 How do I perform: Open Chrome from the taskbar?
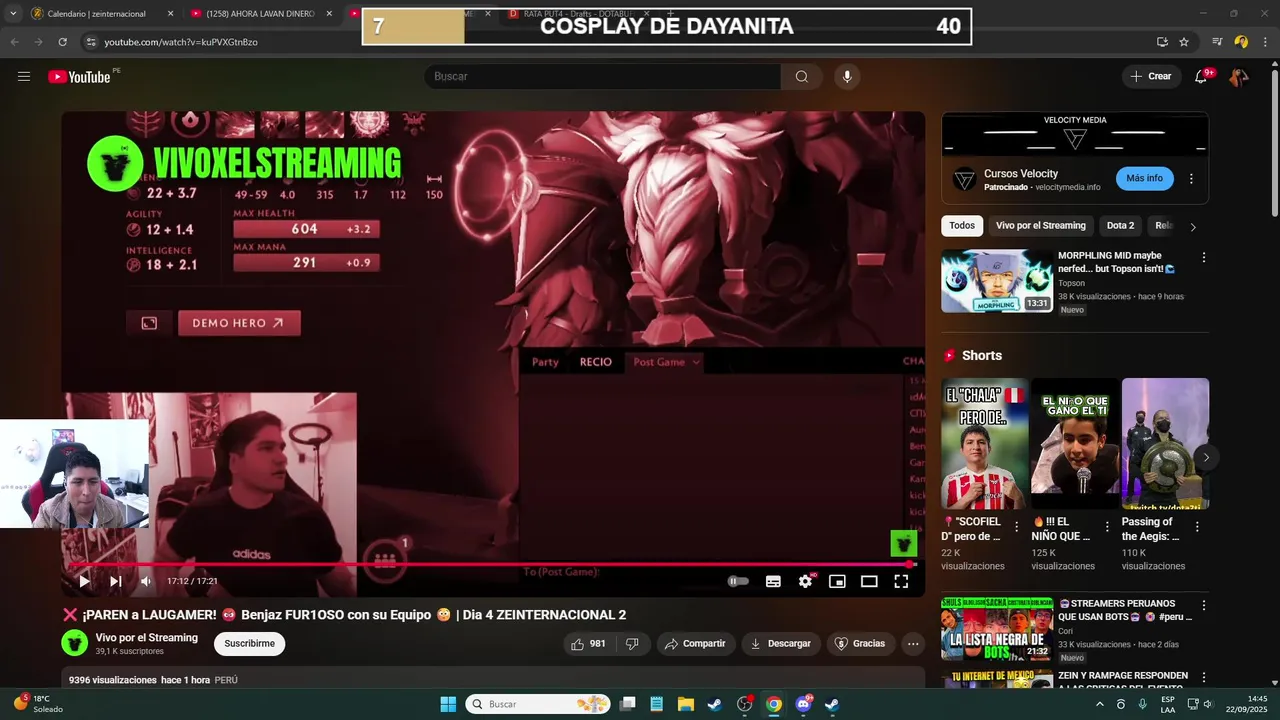773,704
